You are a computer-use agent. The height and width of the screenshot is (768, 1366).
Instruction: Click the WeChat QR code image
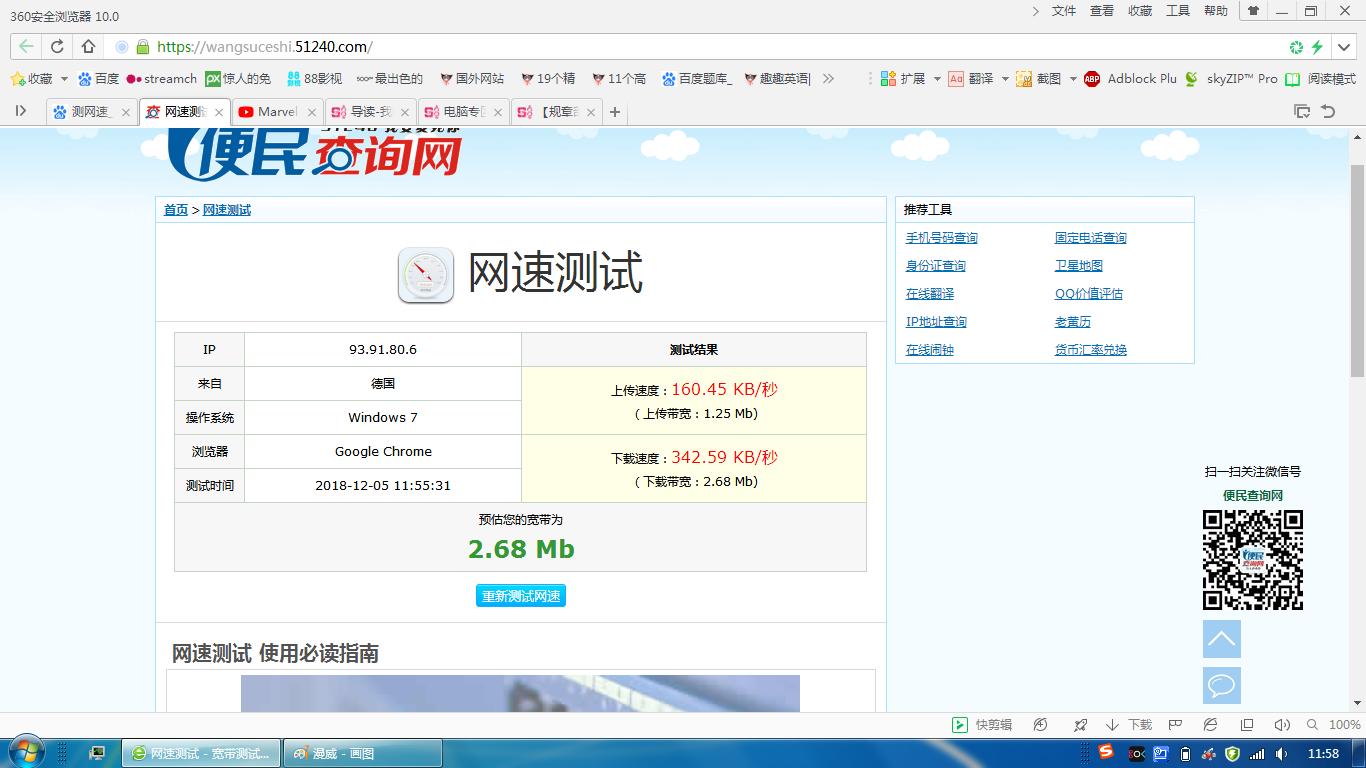coord(1252,560)
